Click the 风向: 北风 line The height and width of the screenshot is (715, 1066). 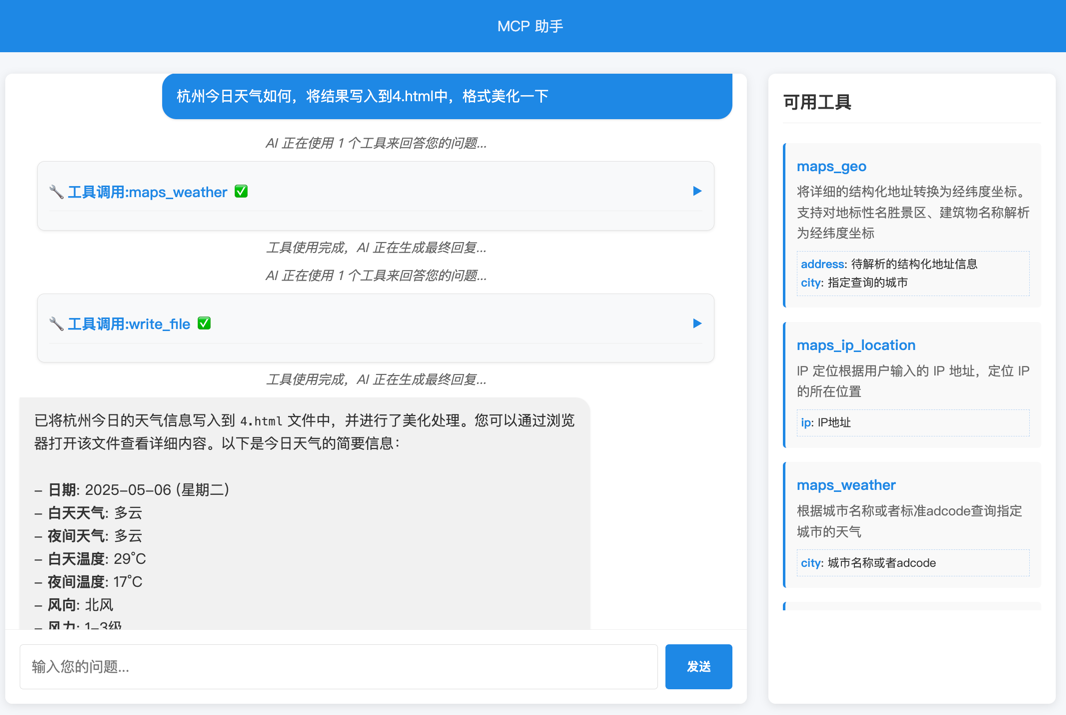tap(74, 606)
